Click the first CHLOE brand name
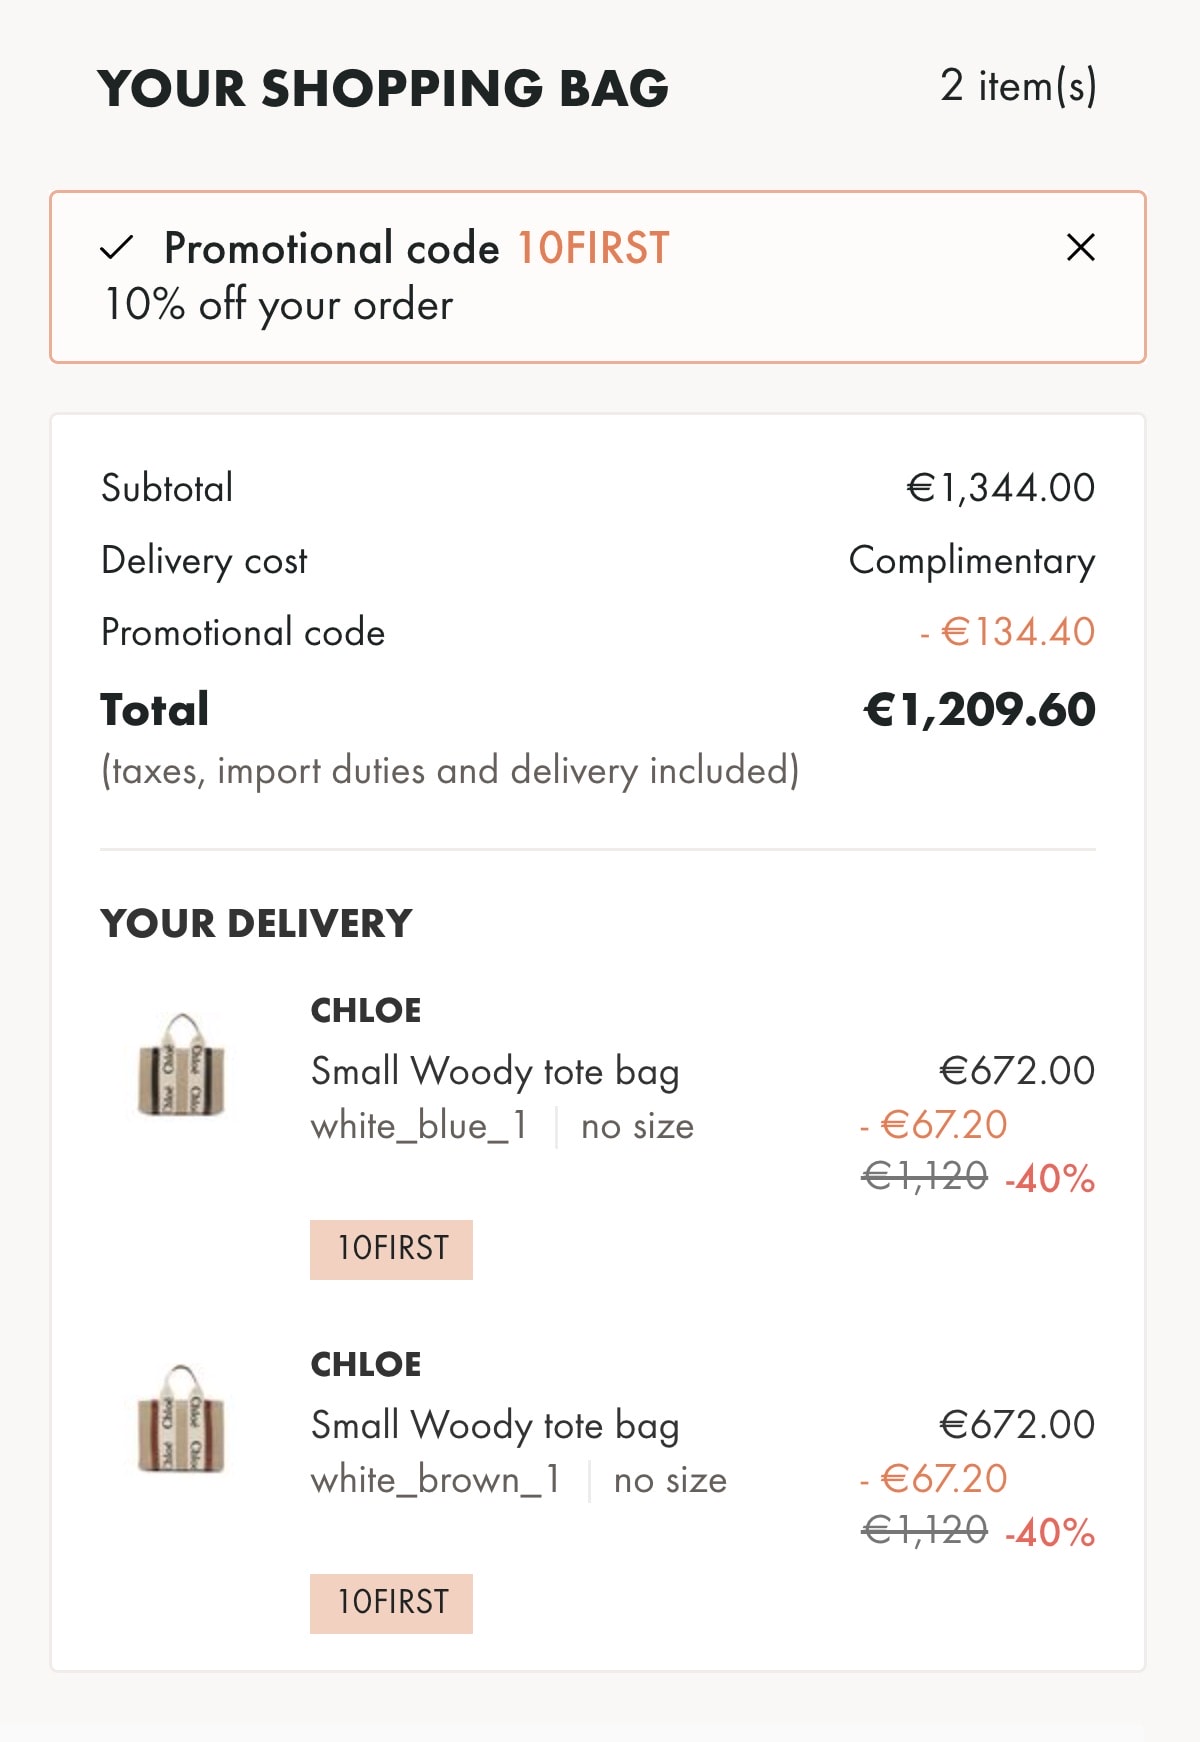 pos(366,1010)
